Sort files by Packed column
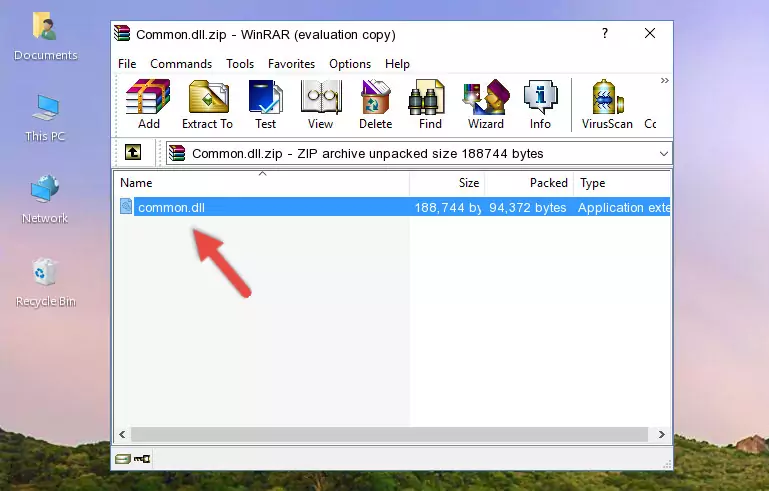769x491 pixels. tap(529, 183)
